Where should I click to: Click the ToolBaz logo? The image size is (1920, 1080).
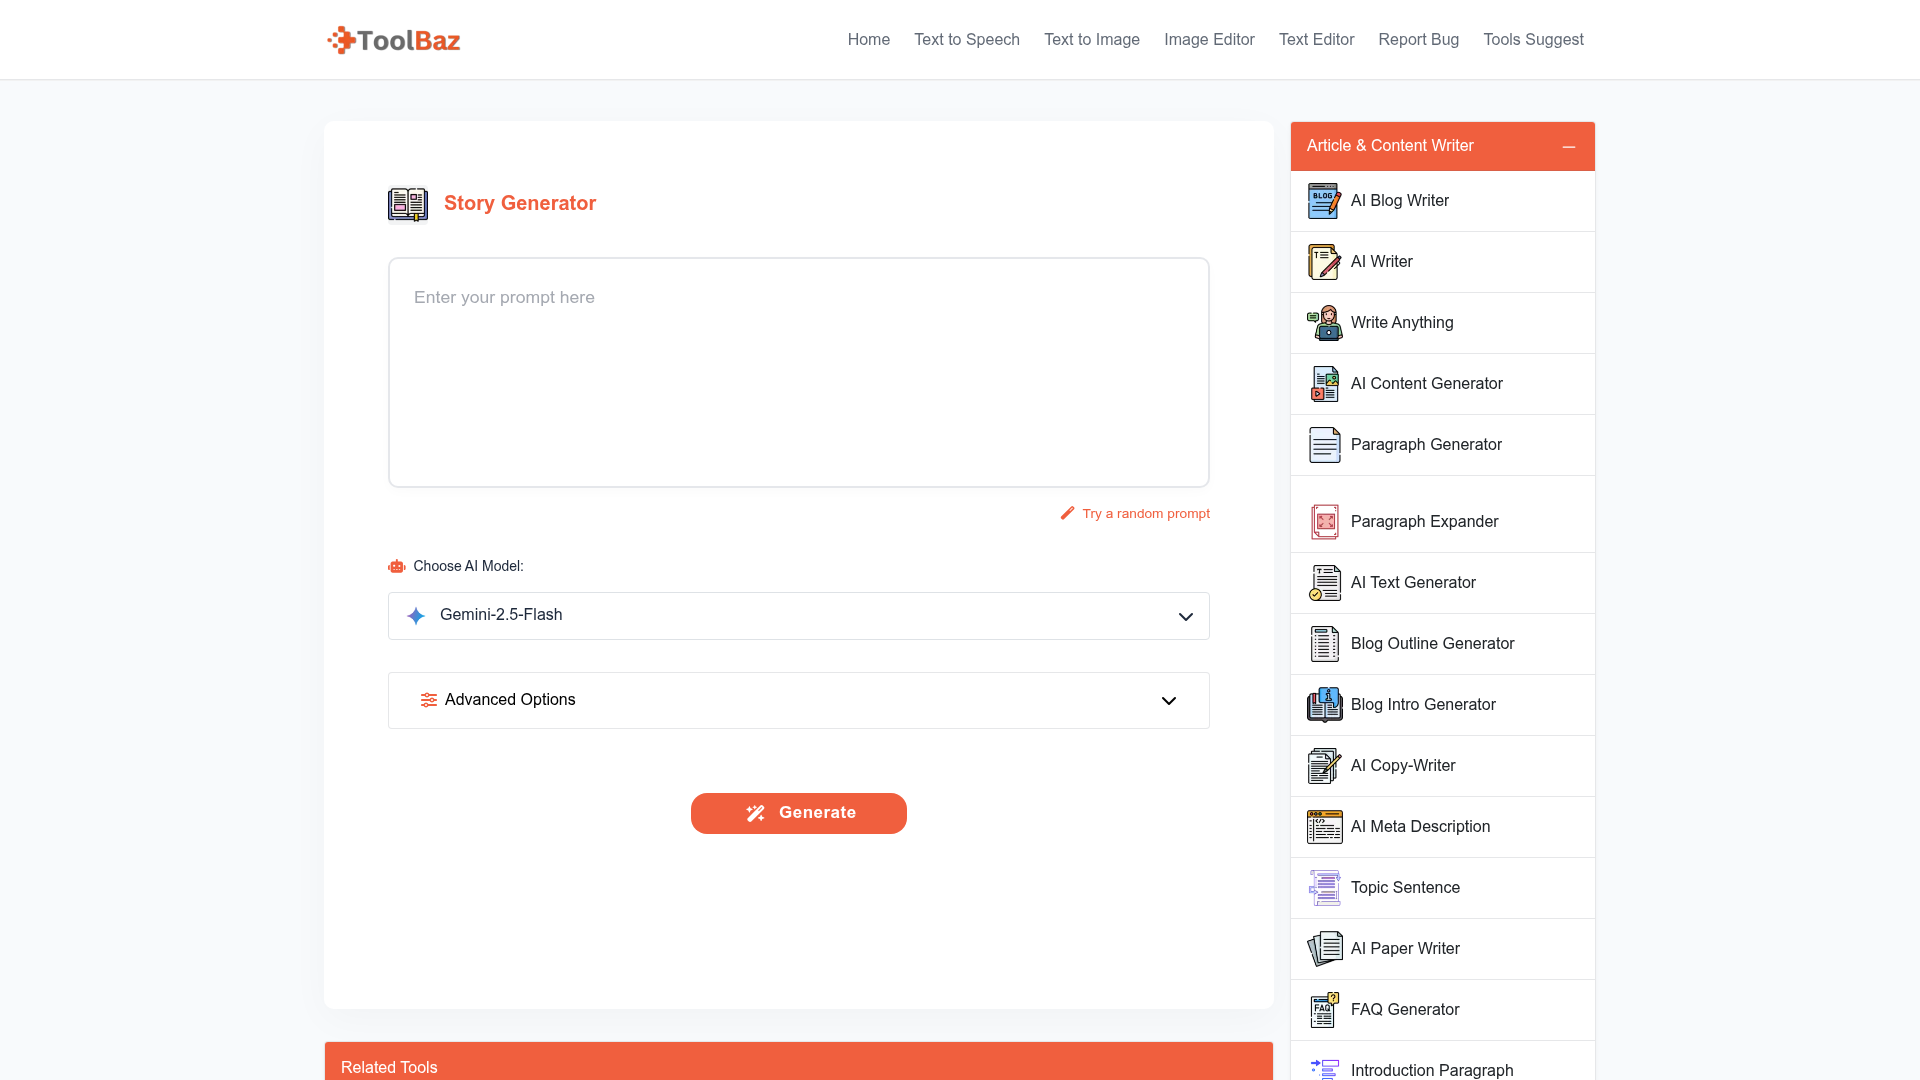coord(394,40)
